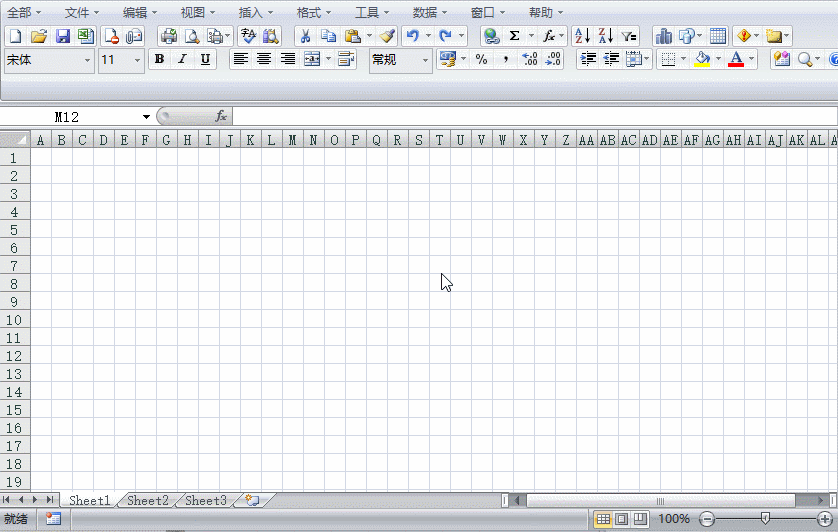
Task: Align text left
Action: 240,59
